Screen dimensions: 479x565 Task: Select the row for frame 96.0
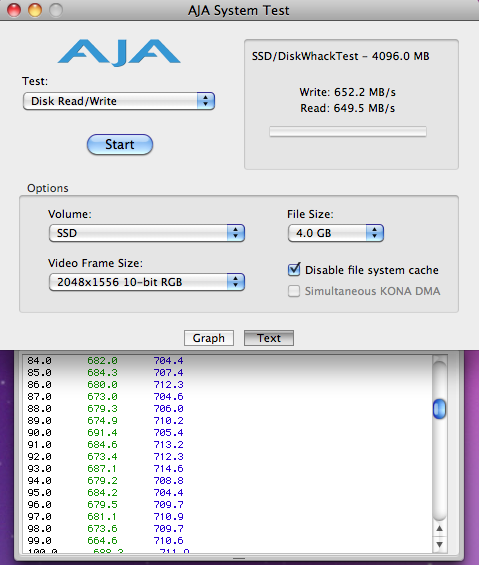pos(227,505)
